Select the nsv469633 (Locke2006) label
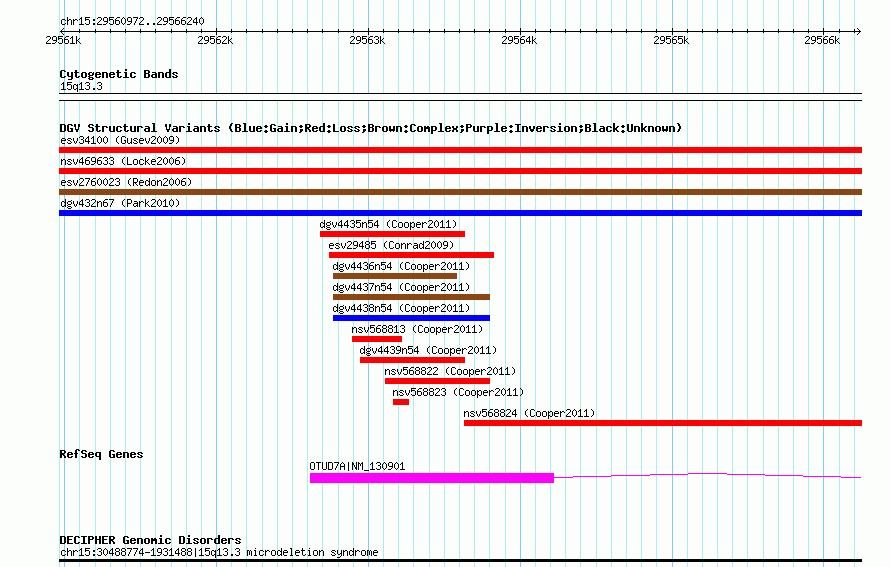The image size is (890, 567). (x=123, y=161)
